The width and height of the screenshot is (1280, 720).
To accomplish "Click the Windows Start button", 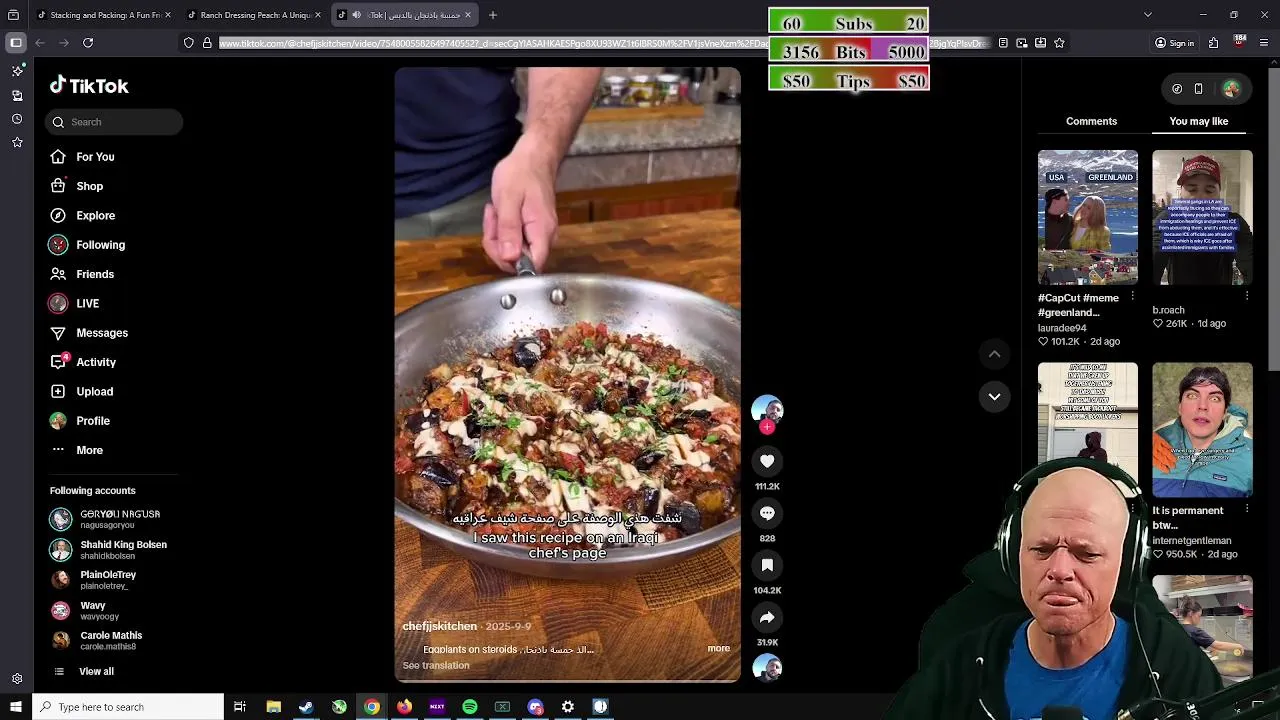I will pyautogui.click(x=15, y=707).
